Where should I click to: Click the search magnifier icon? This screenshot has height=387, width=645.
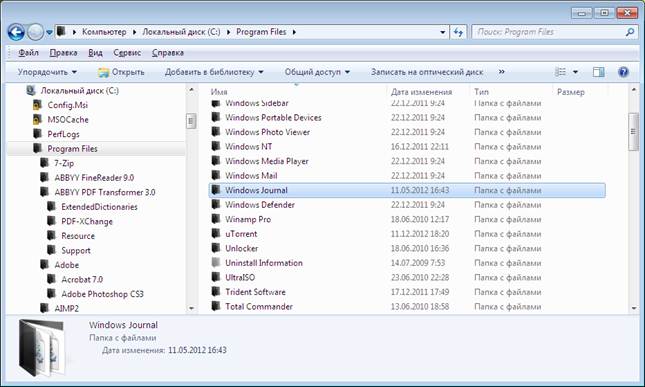pos(629,32)
